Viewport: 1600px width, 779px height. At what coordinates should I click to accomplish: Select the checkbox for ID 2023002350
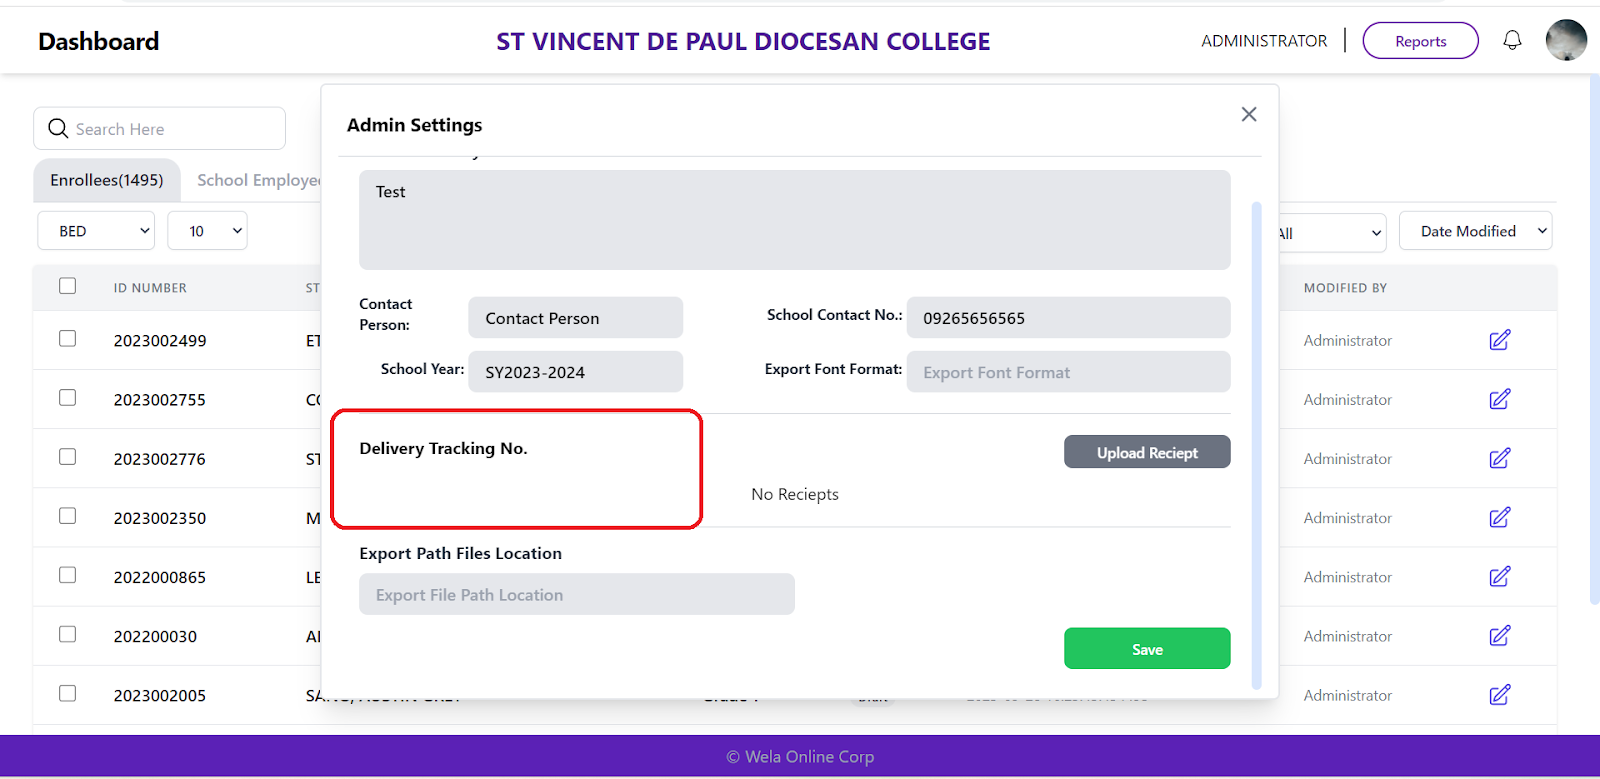(68, 516)
